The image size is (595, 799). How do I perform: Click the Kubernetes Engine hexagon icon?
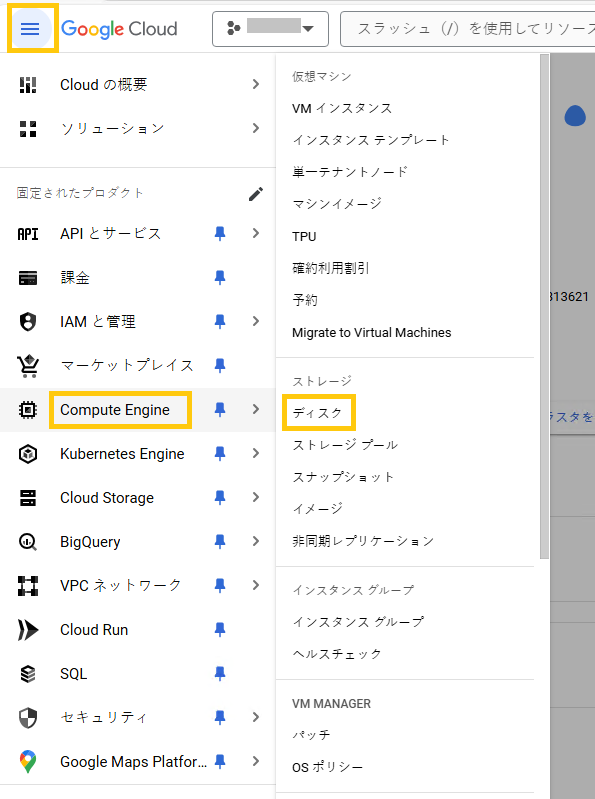(x=28, y=454)
